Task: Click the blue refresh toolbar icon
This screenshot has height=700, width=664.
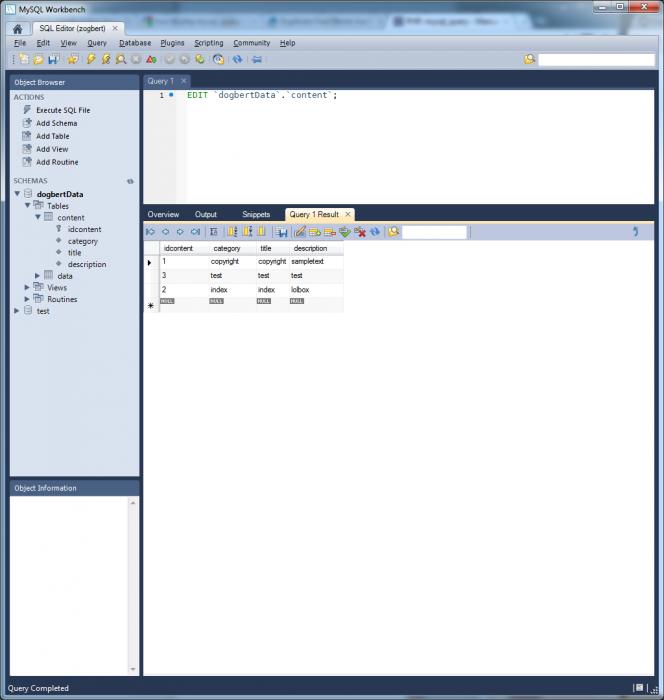Action: pos(238,59)
